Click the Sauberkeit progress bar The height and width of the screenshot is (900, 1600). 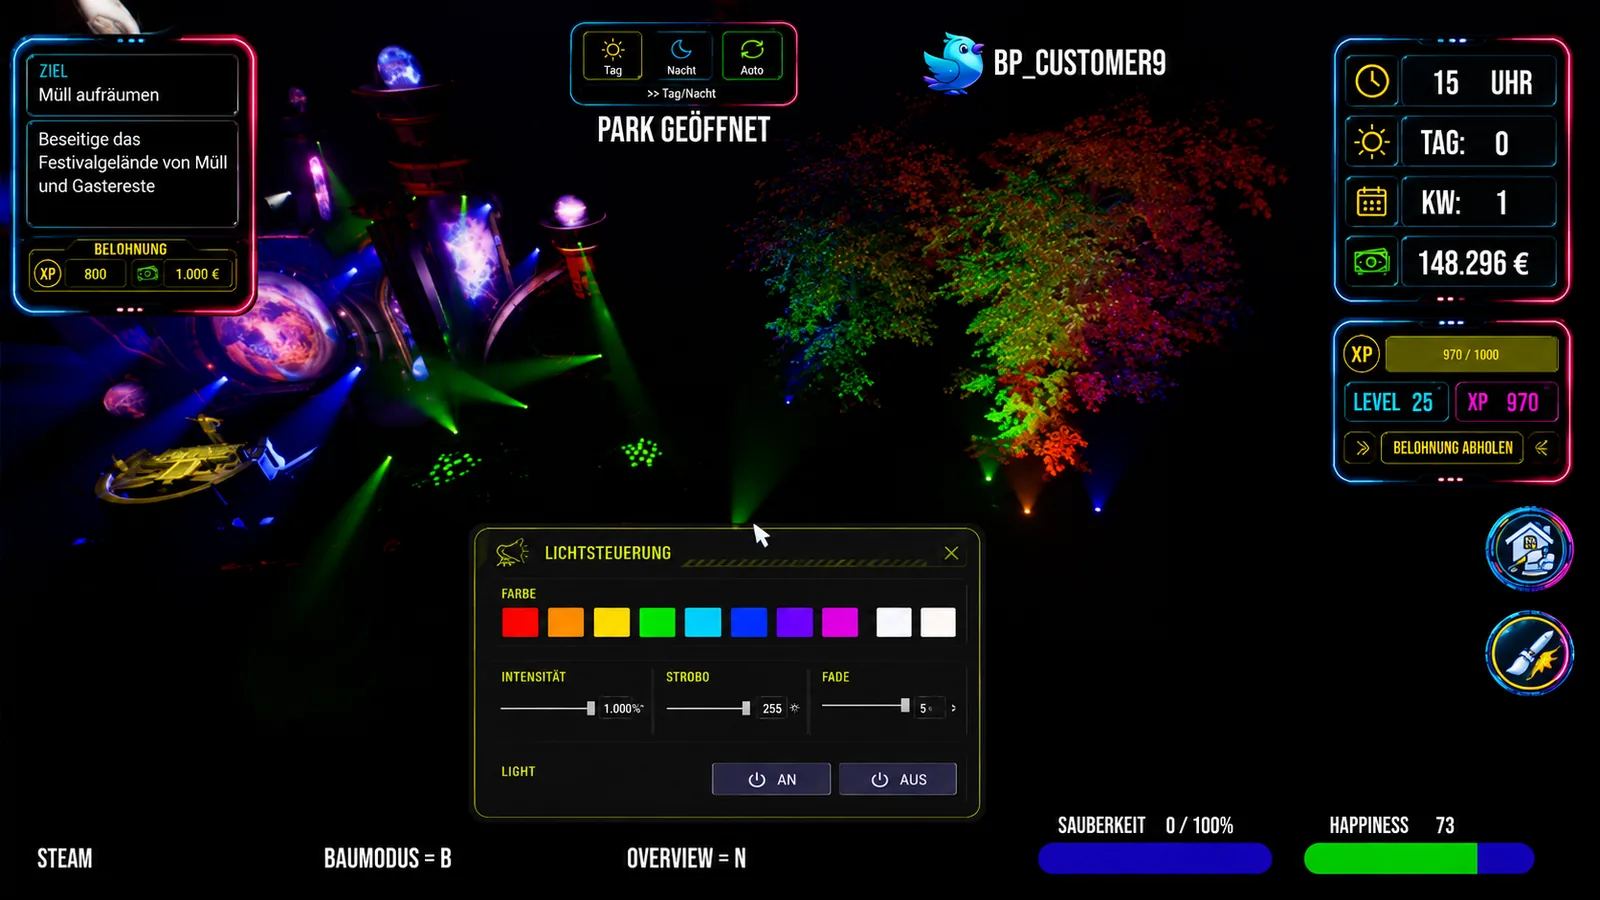coord(1155,858)
